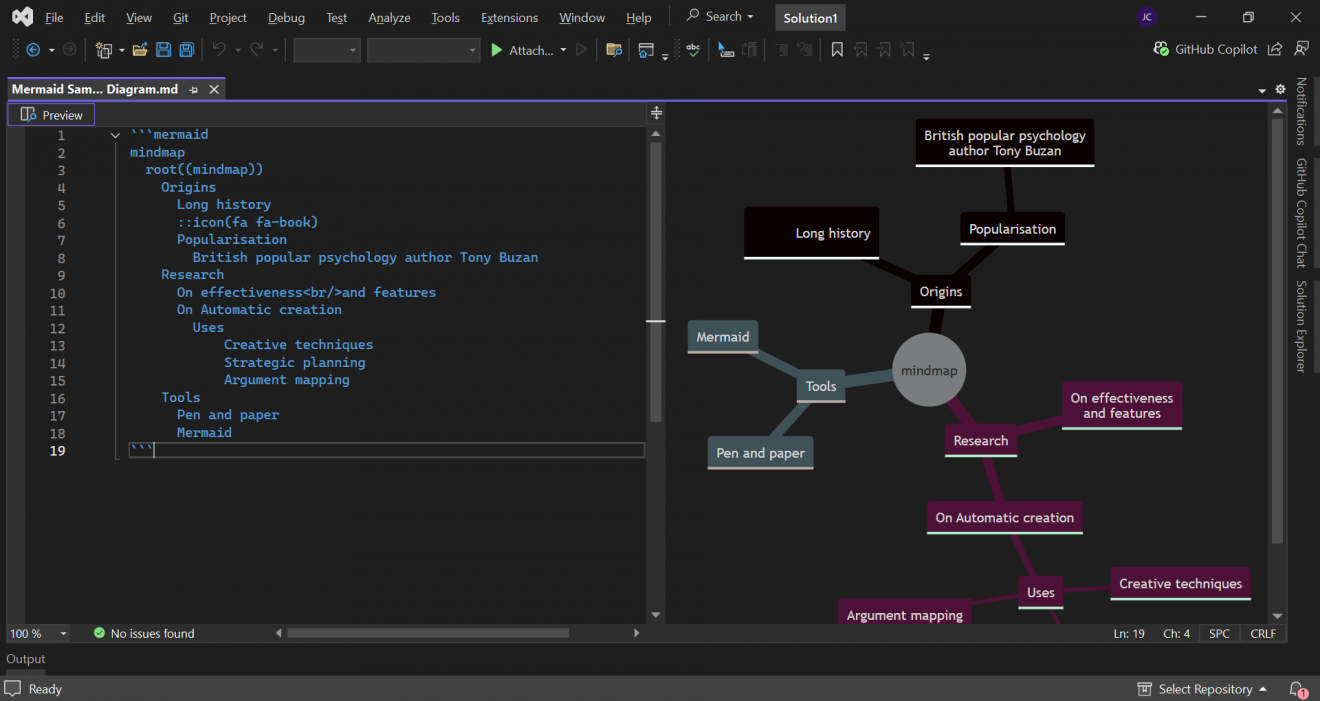
Task: Close the Mermaid Sample Diagram.md tab
Action: tap(214, 89)
